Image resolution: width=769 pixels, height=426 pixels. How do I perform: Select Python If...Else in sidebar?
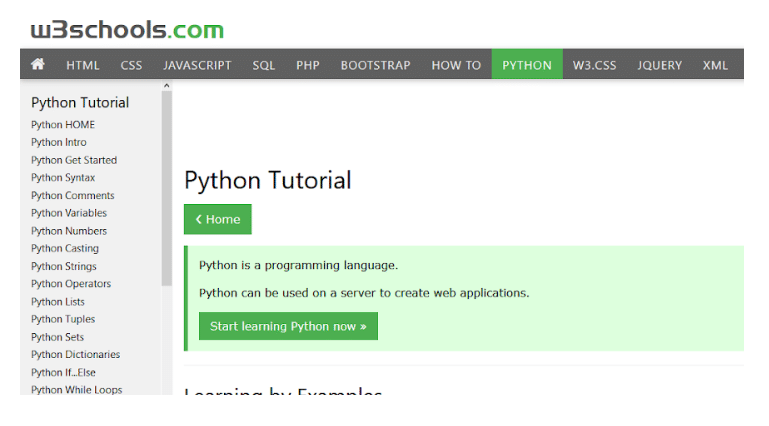[63, 372]
